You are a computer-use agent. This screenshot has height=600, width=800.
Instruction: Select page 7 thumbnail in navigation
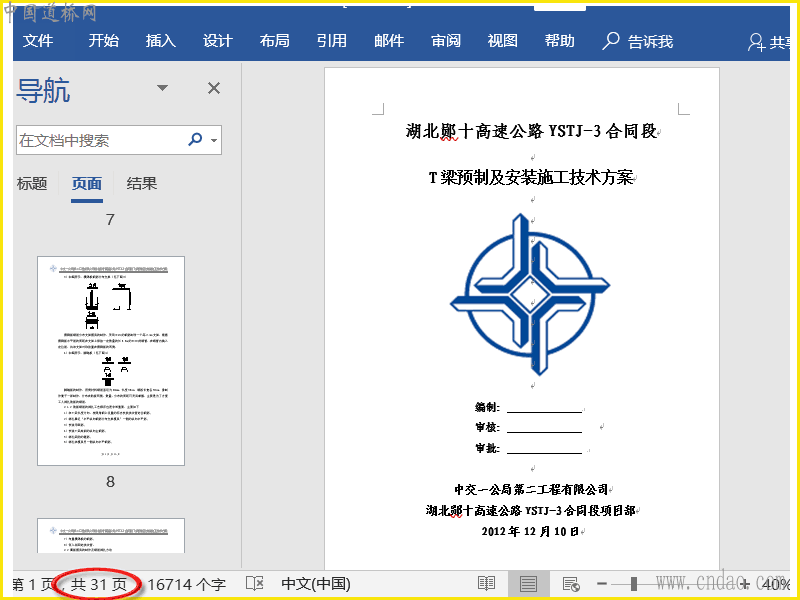point(111,361)
